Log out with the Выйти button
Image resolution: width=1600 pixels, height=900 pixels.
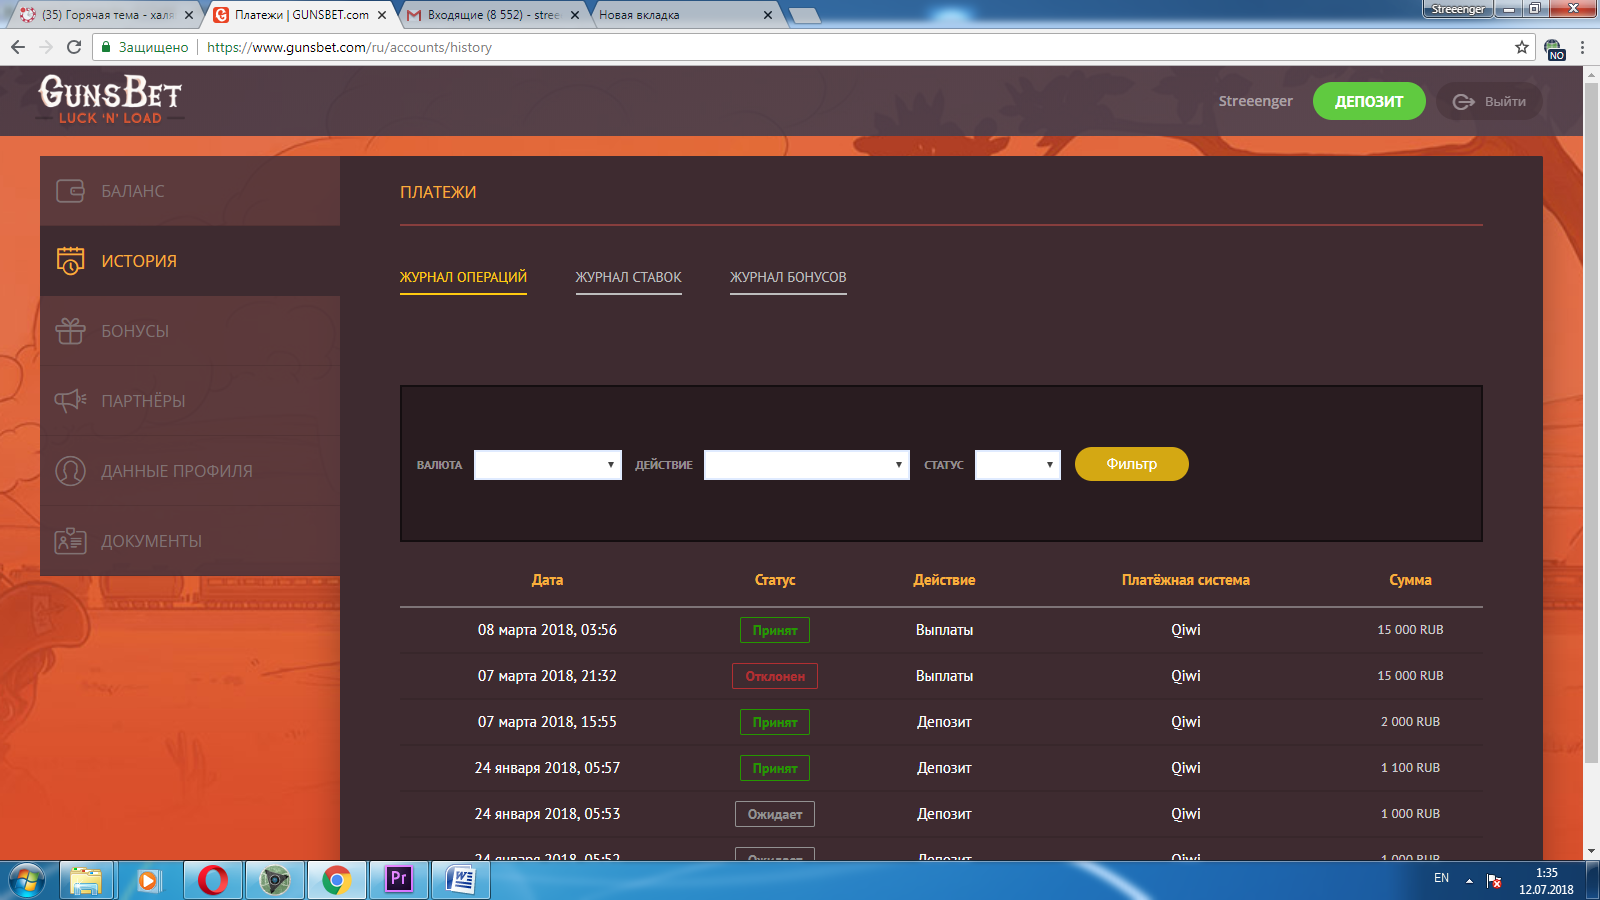point(1489,101)
